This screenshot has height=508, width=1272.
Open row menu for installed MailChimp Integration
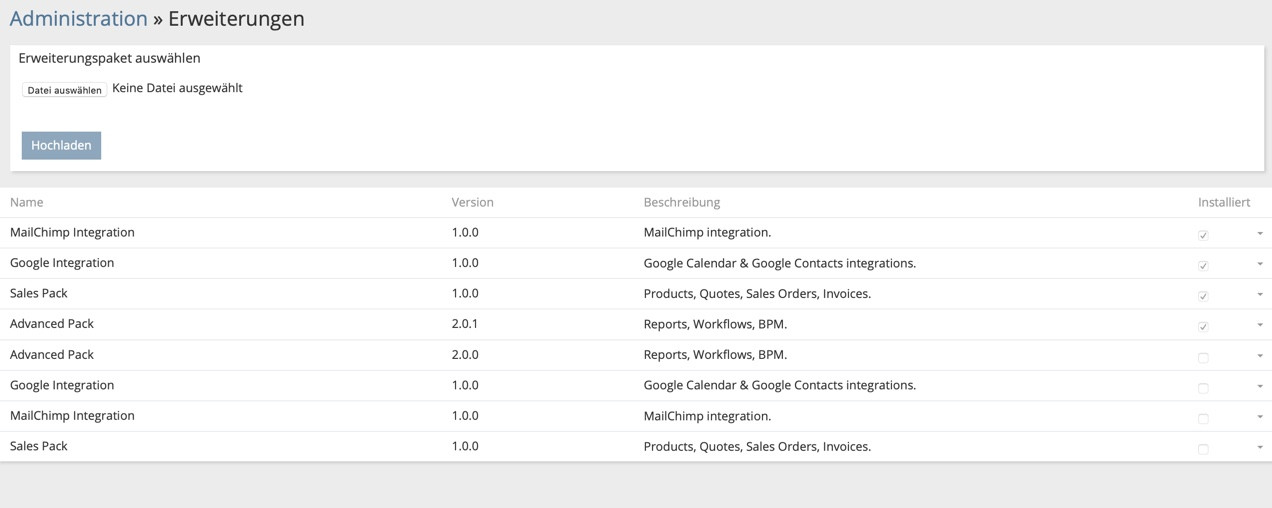(1259, 234)
